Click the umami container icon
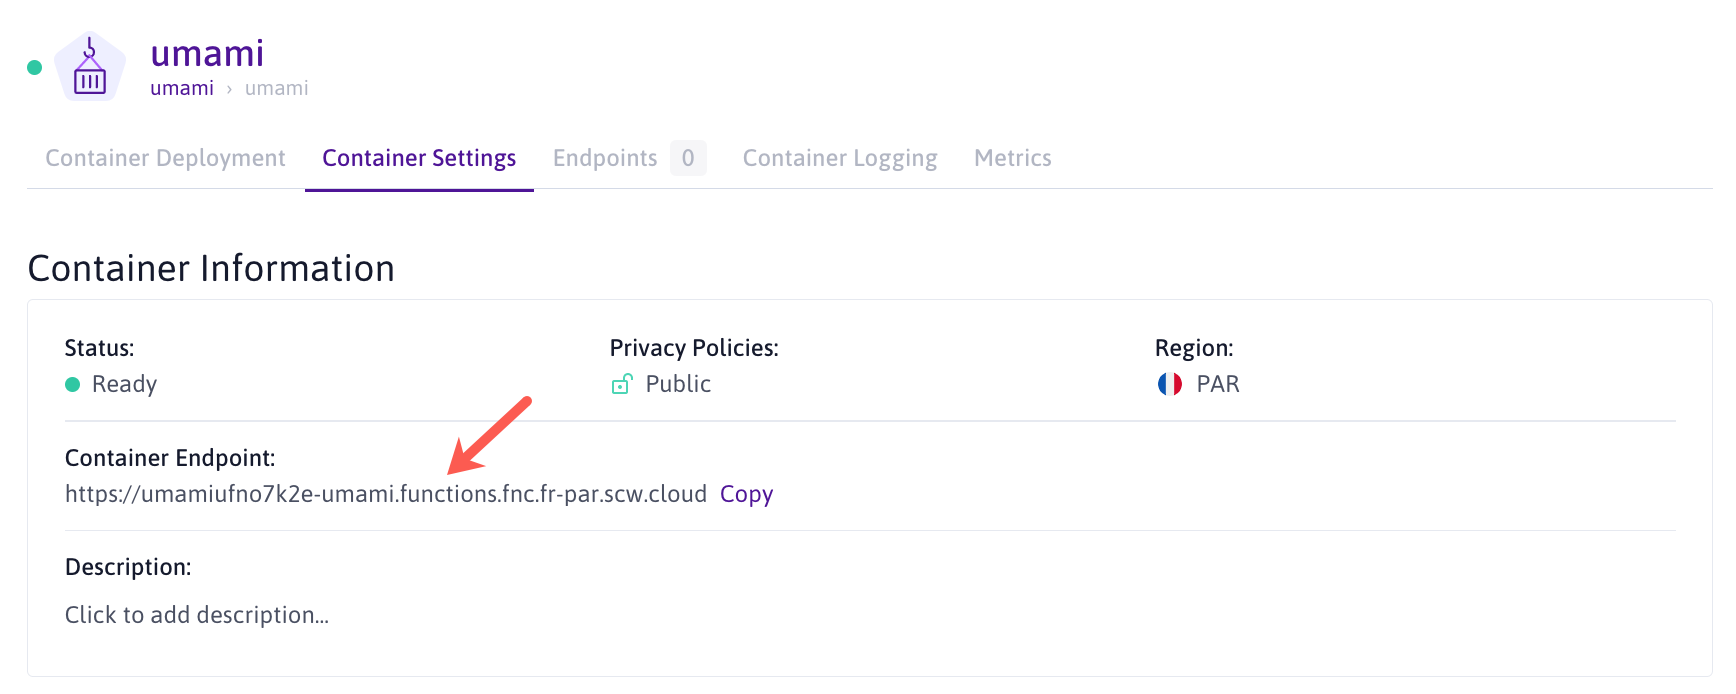This screenshot has width=1736, height=694. [90, 68]
